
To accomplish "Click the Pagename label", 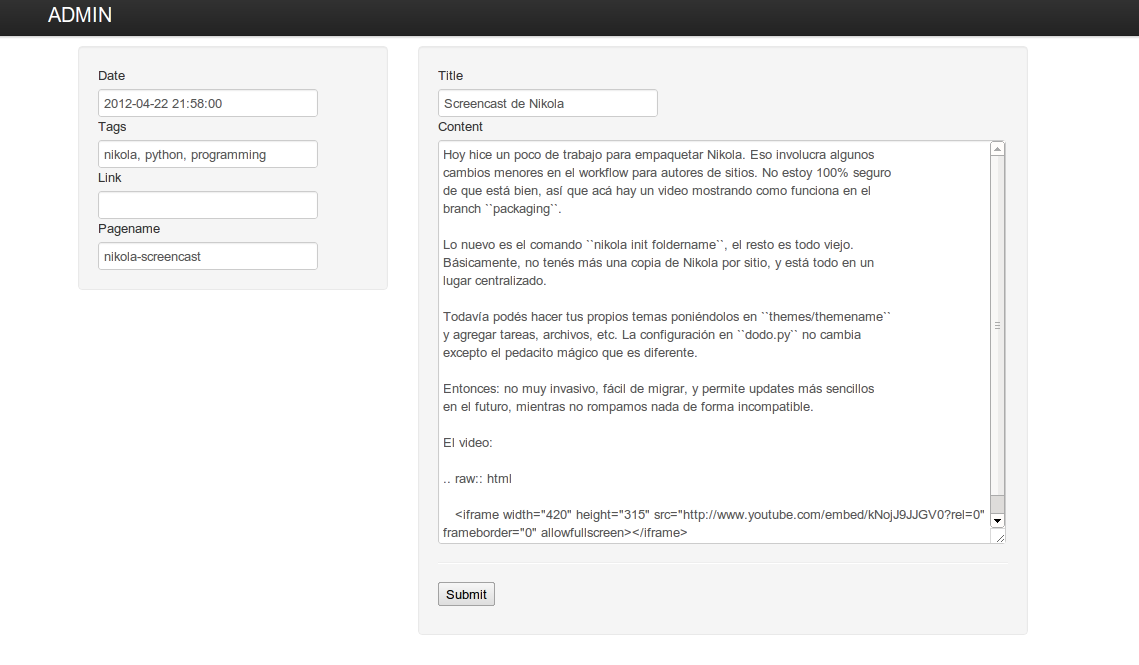I will pyautogui.click(x=129, y=228).
